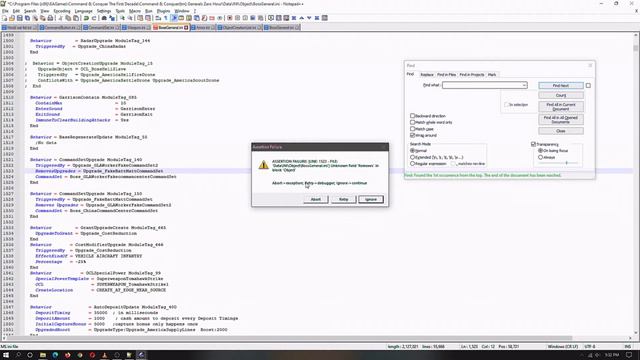Select the Always transparency option
This screenshot has height=360, width=640.
pyautogui.click(x=540, y=157)
